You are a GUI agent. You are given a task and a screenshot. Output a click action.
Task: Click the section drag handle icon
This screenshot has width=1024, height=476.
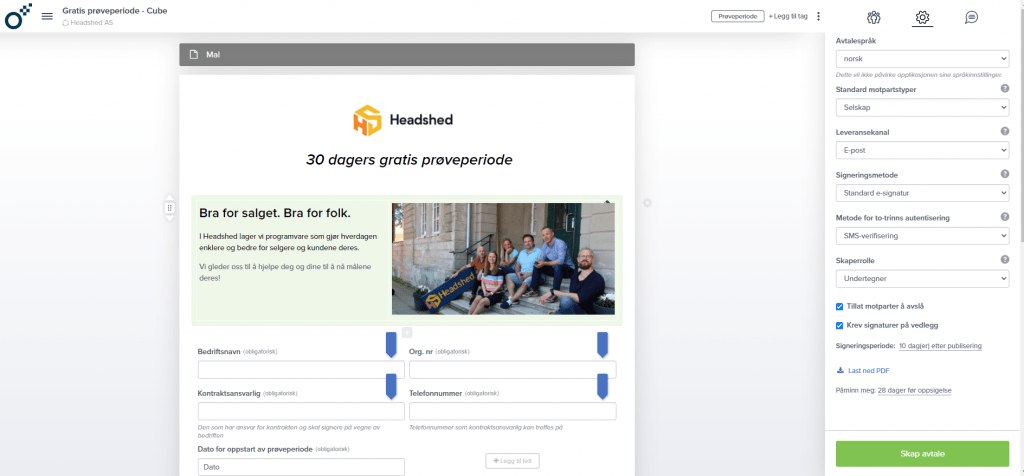click(x=169, y=208)
